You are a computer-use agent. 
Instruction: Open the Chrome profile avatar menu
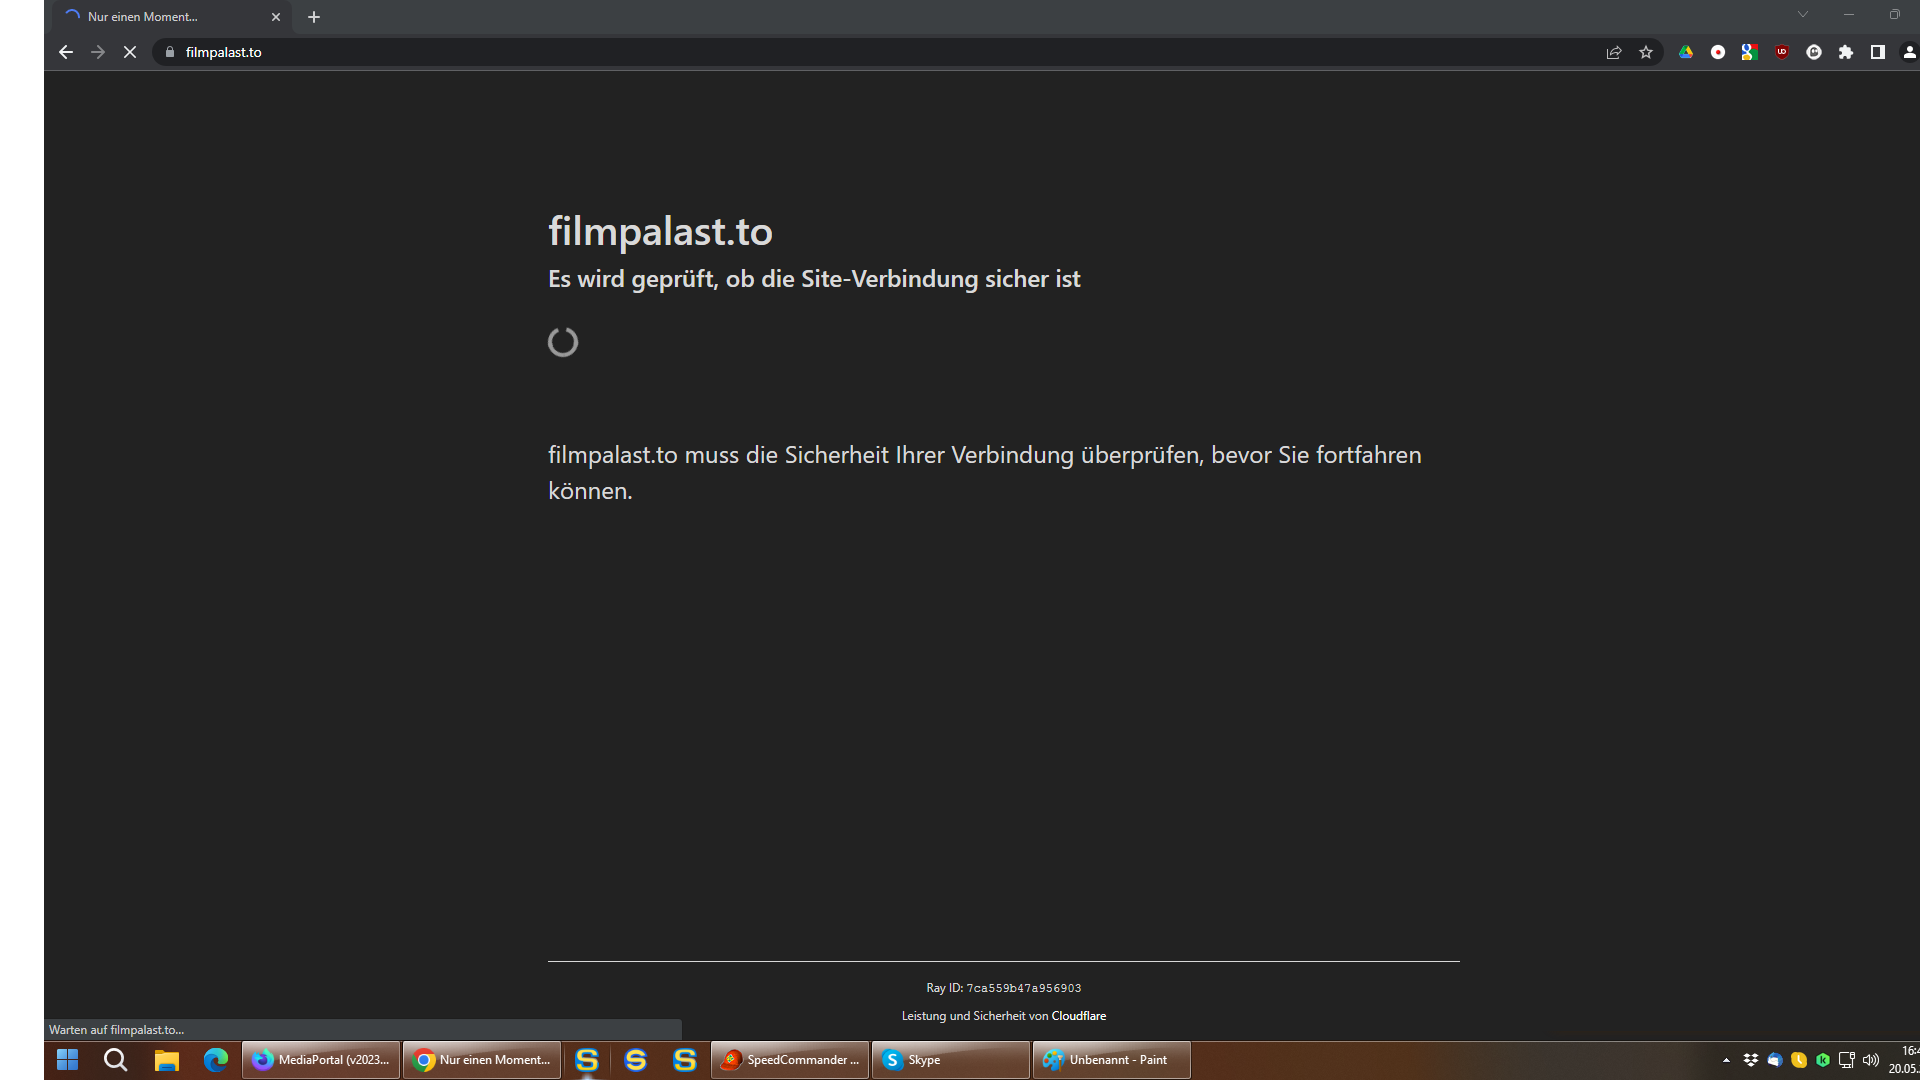click(x=1909, y=52)
